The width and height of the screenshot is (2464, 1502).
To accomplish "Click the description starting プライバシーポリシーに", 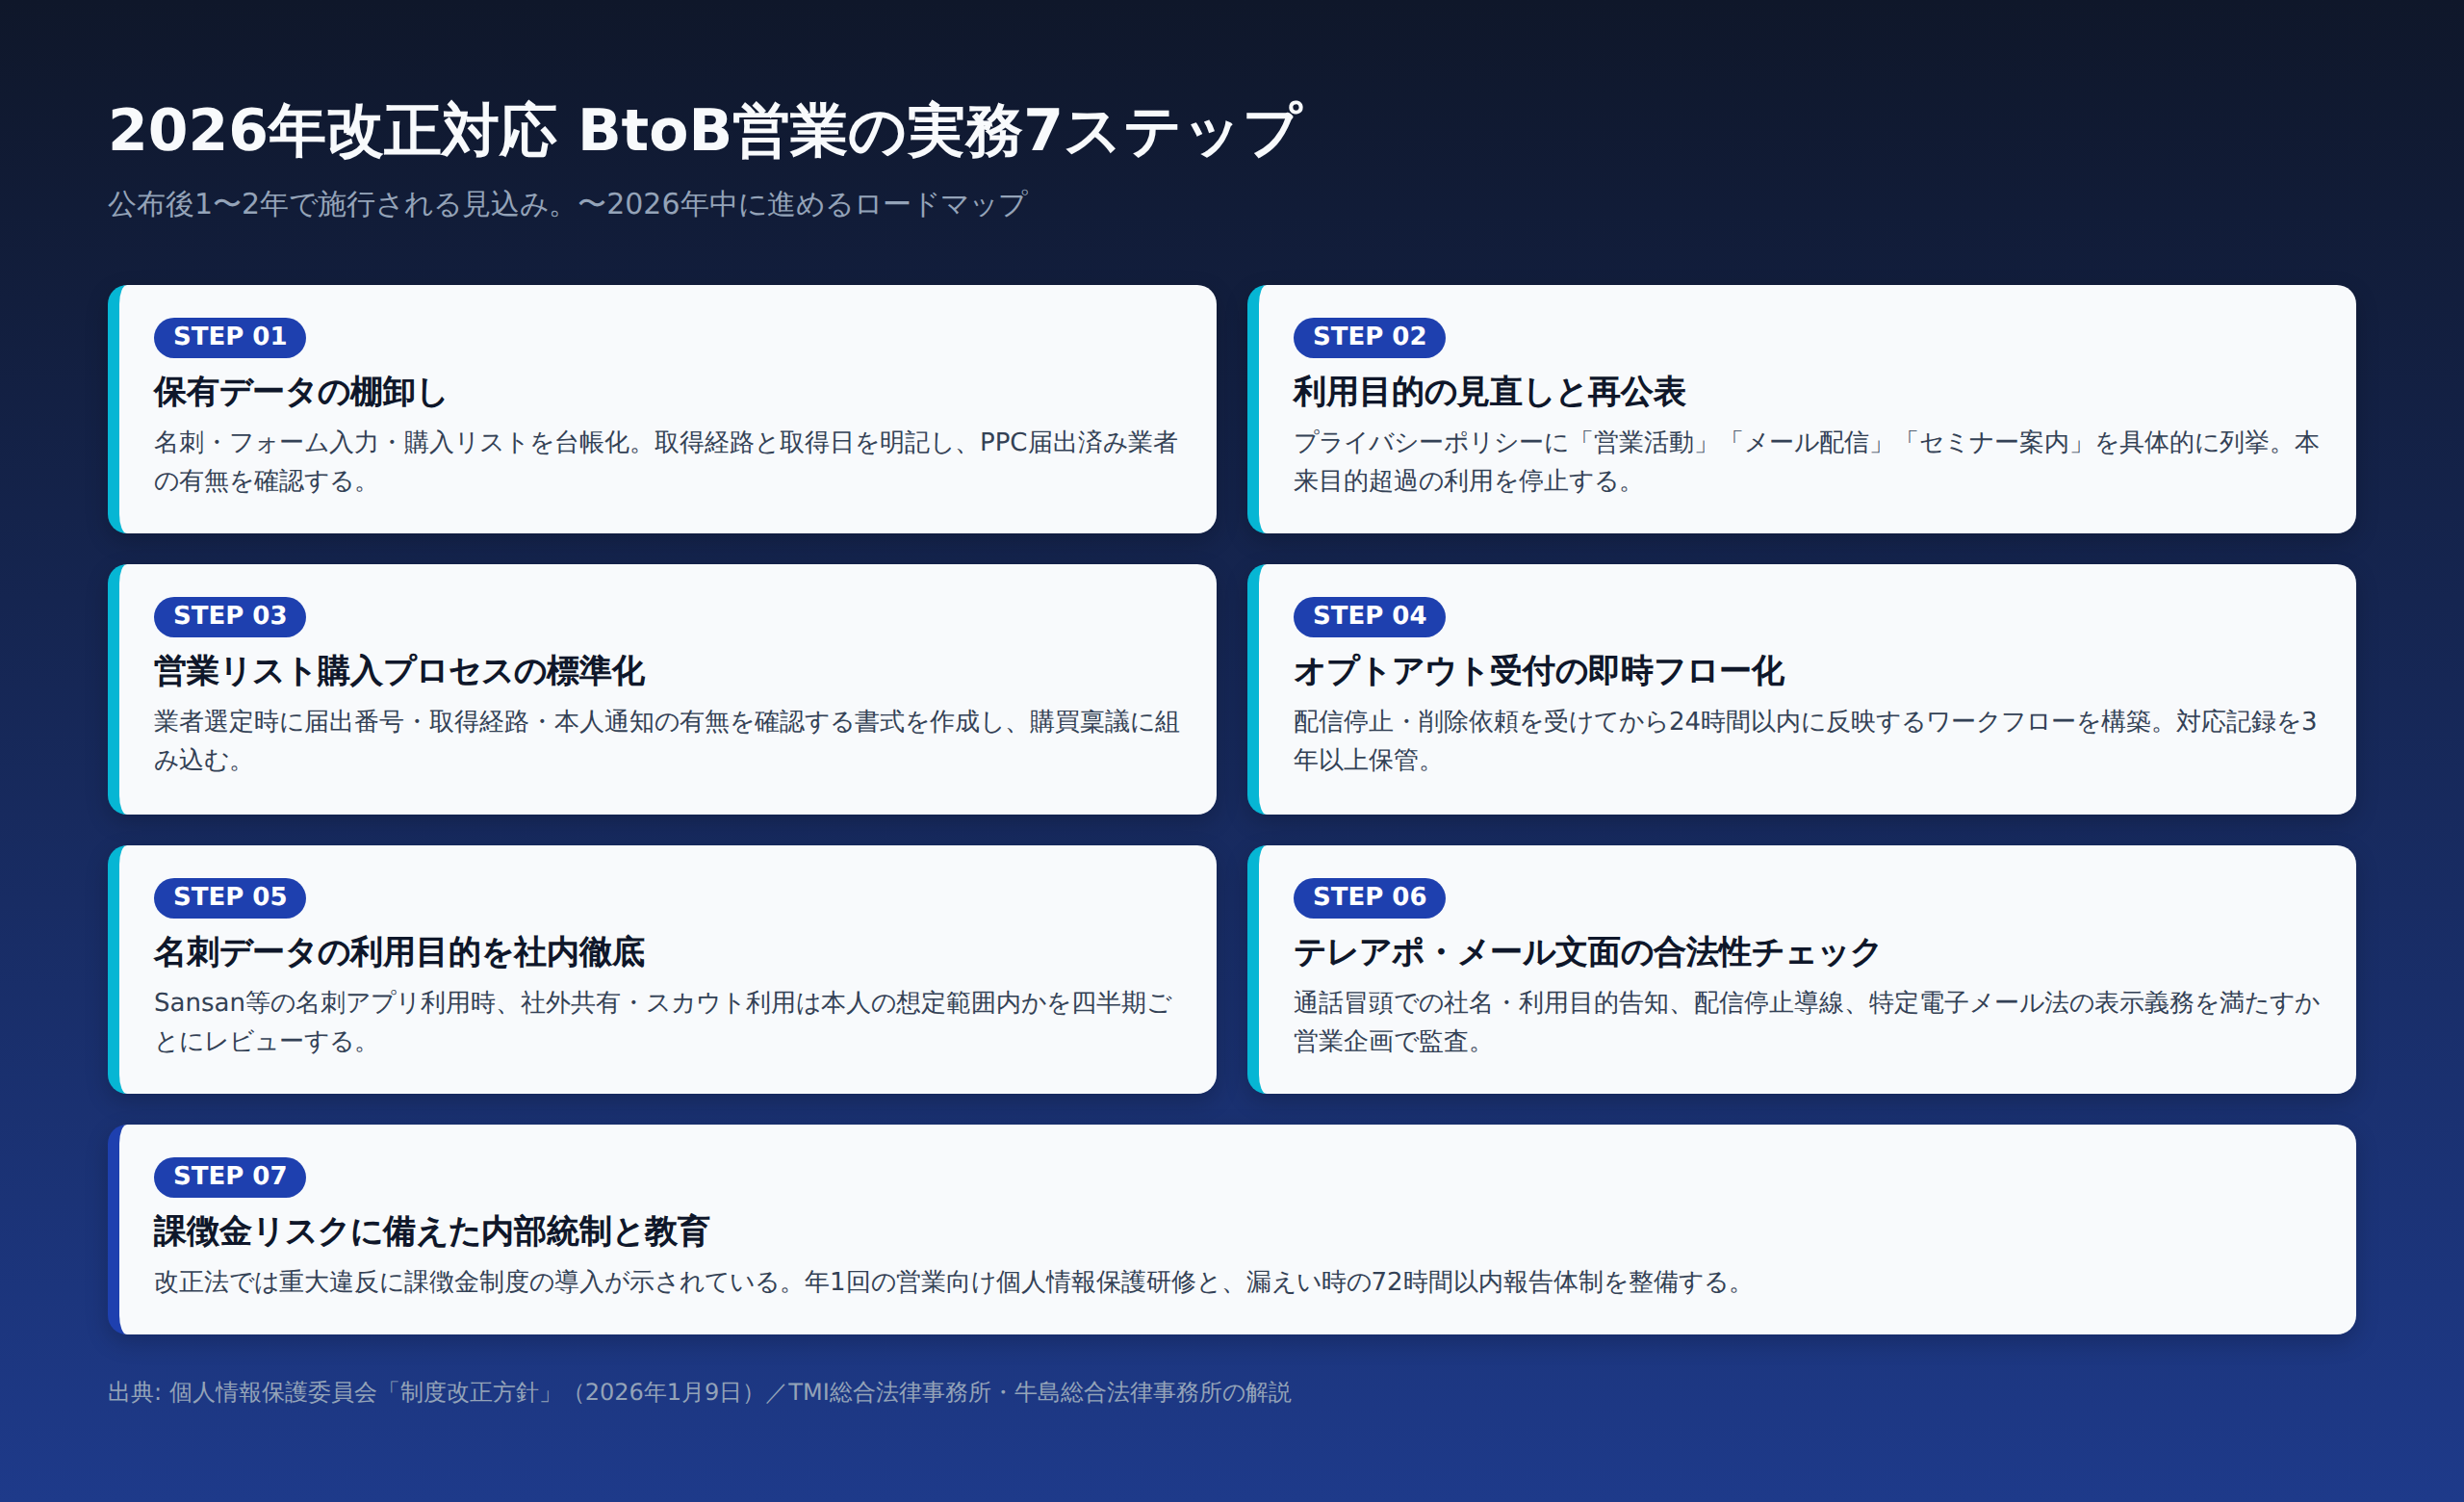I will [1806, 462].
